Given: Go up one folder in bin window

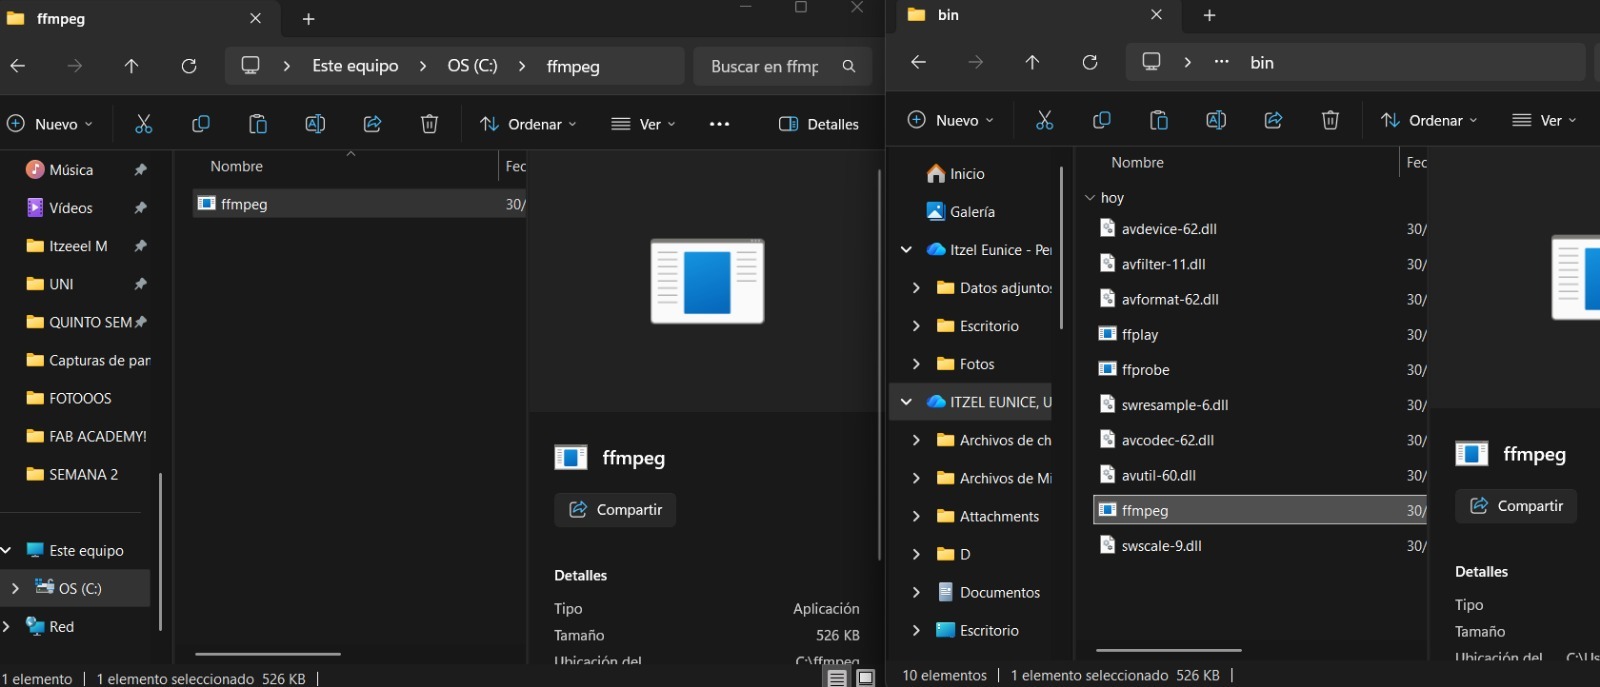Looking at the screenshot, I should (1032, 62).
